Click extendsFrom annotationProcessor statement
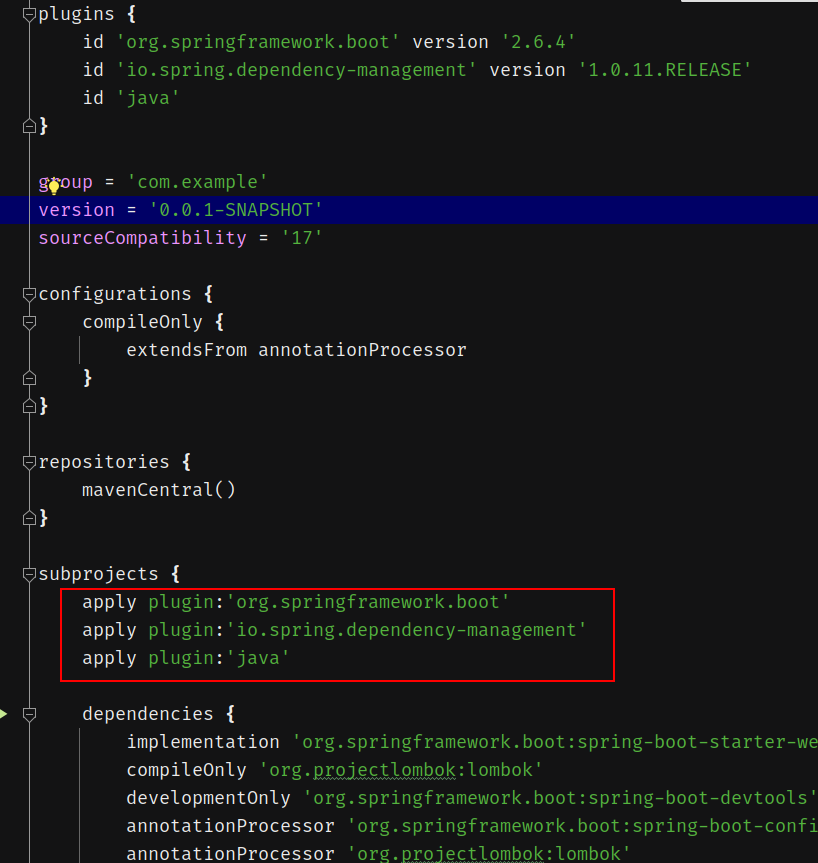The height and width of the screenshot is (863, 818). pyautogui.click(x=296, y=350)
